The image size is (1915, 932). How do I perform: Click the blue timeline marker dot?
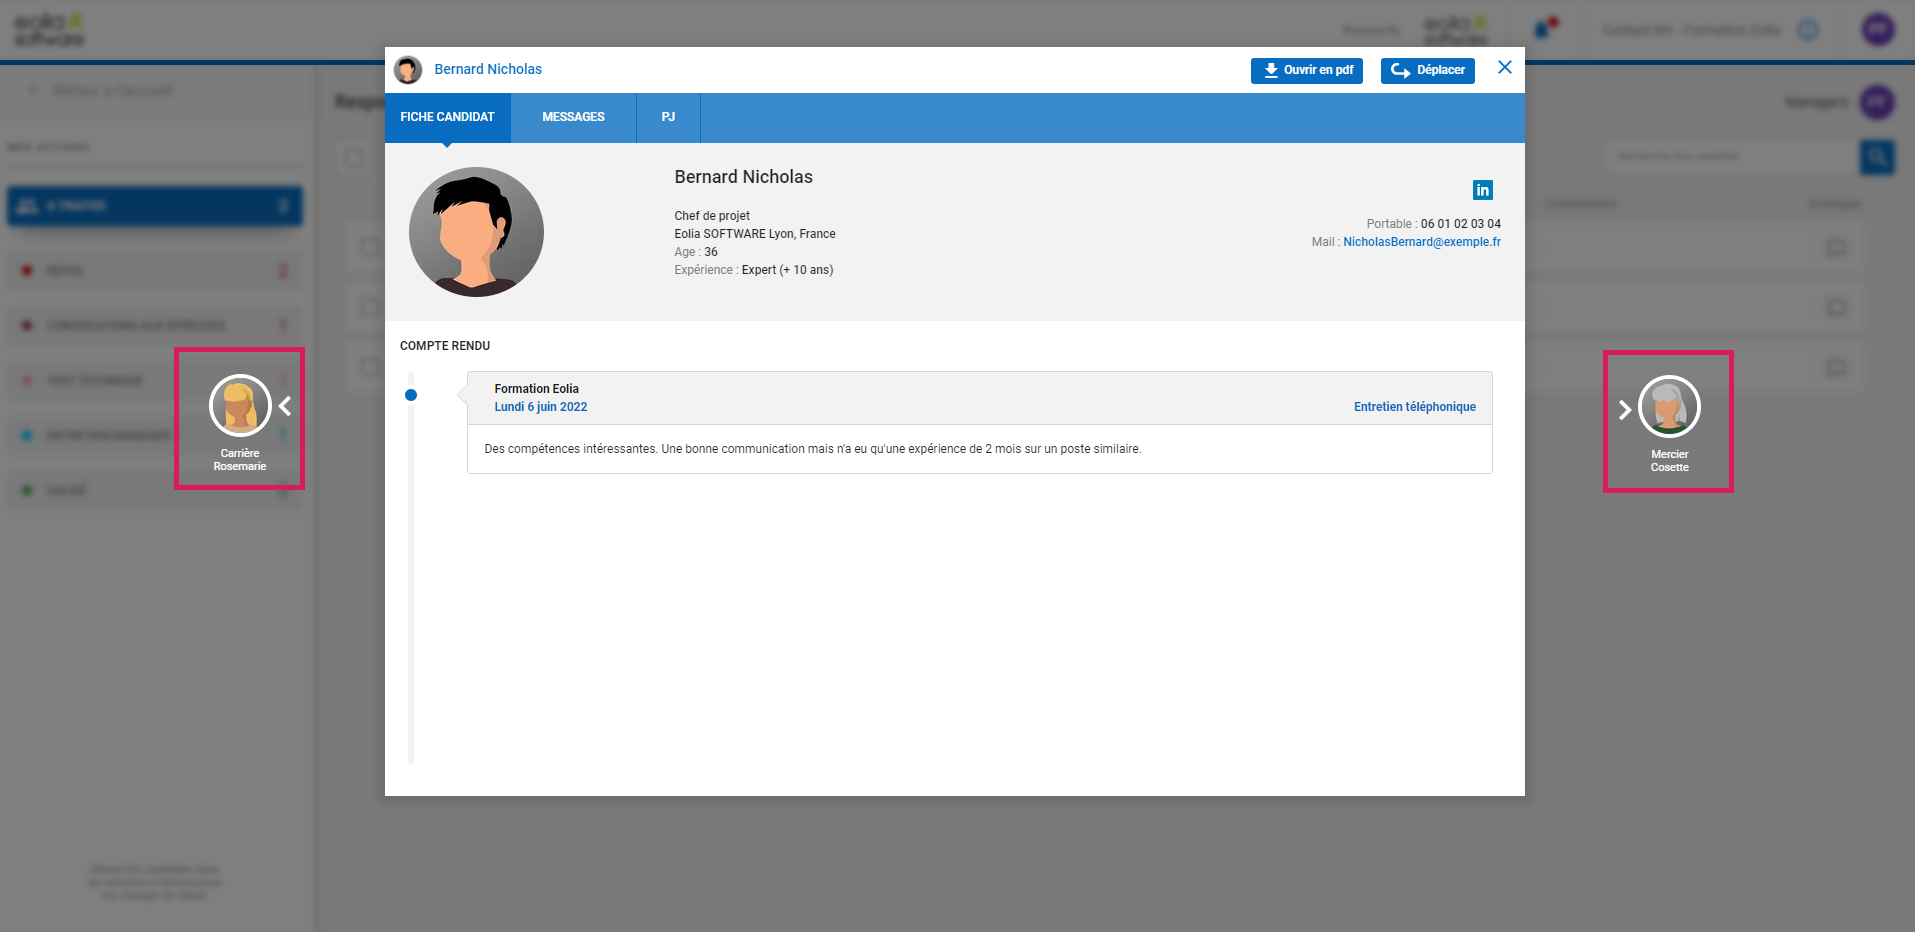point(411,395)
